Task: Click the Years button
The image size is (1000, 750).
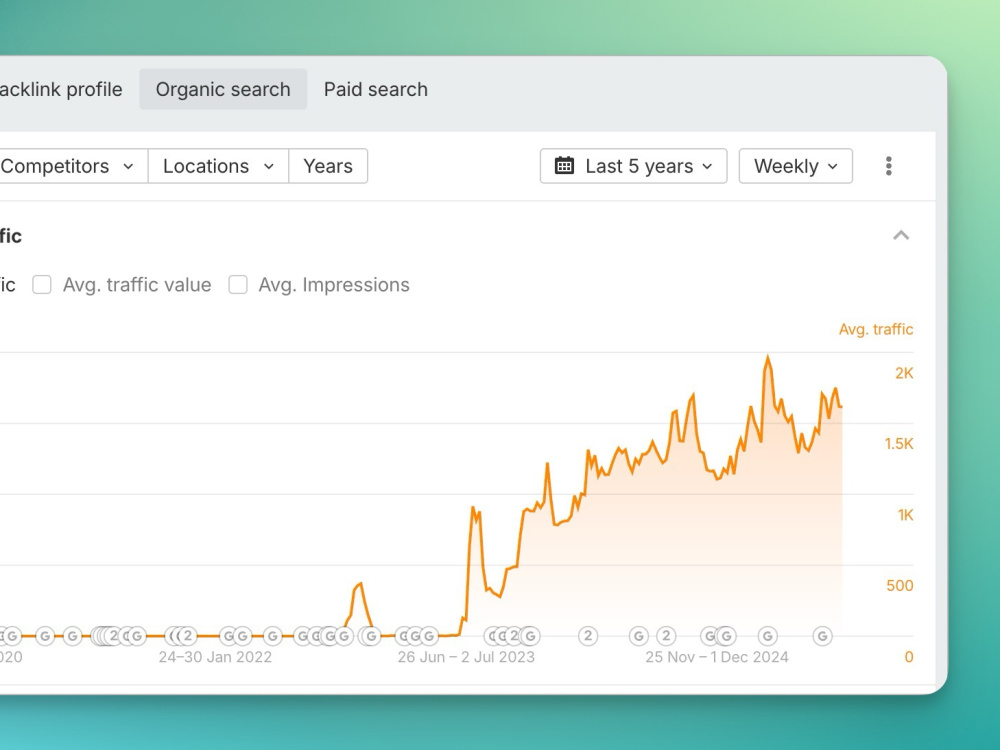Action: click(x=328, y=166)
